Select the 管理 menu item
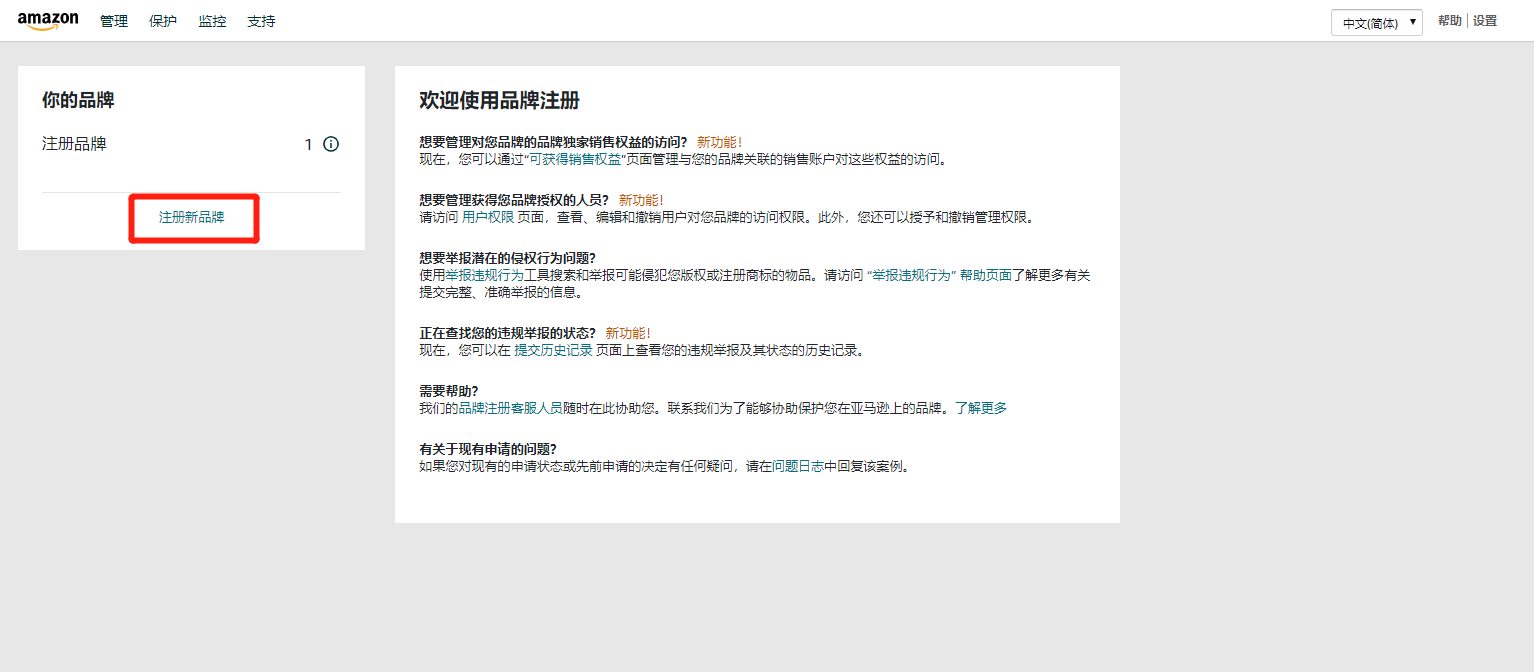This screenshot has width=1534, height=672. [x=113, y=21]
